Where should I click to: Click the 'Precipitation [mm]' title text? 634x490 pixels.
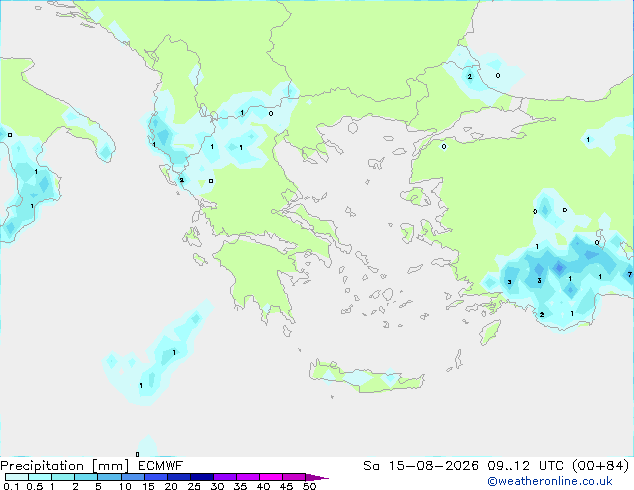click(65, 466)
